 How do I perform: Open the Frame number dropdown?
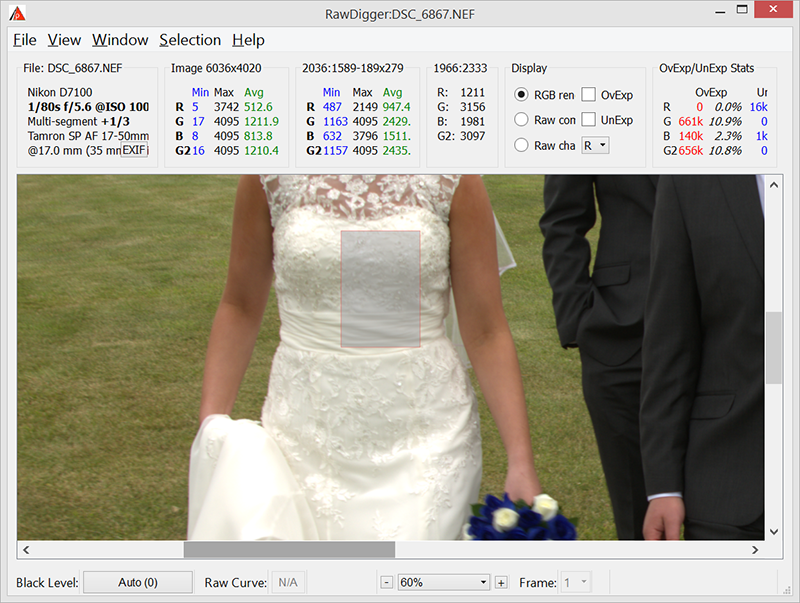pyautogui.click(x=578, y=582)
